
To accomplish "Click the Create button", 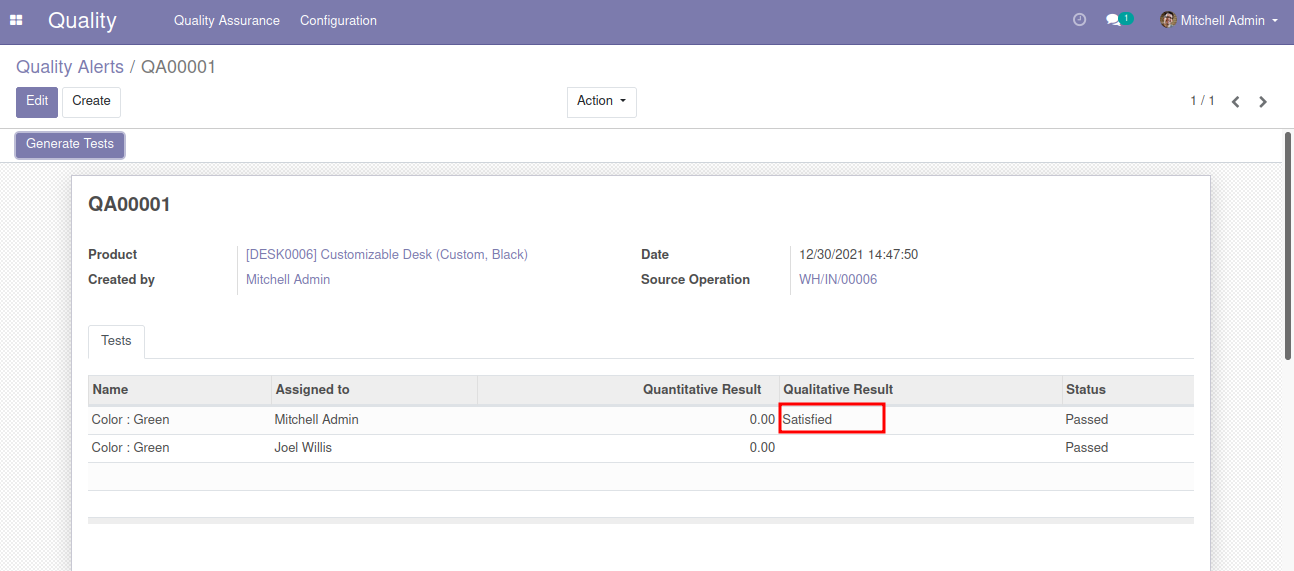I will 91,101.
